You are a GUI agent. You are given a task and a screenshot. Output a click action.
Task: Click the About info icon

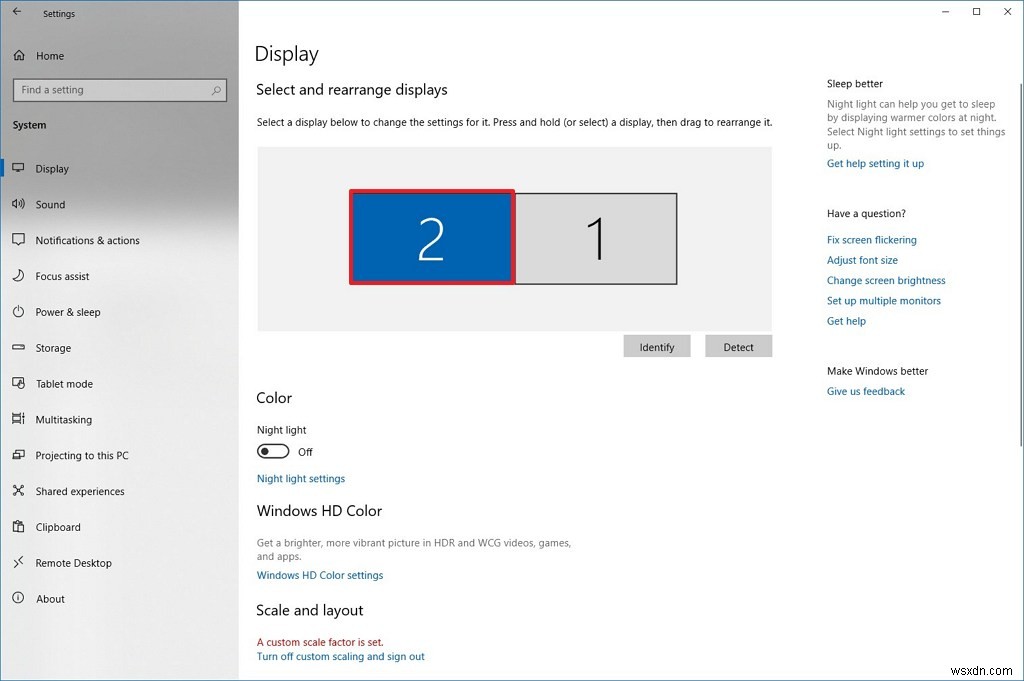point(18,597)
